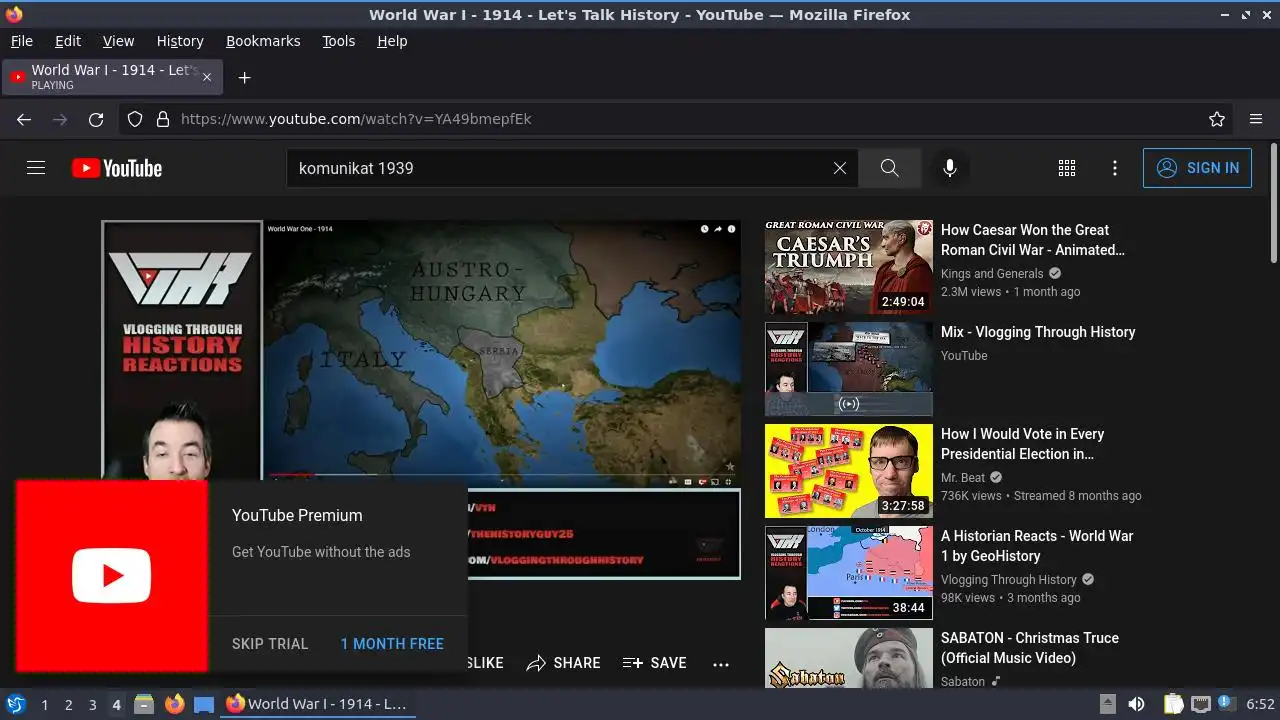Close the World War I tab

[207, 77]
